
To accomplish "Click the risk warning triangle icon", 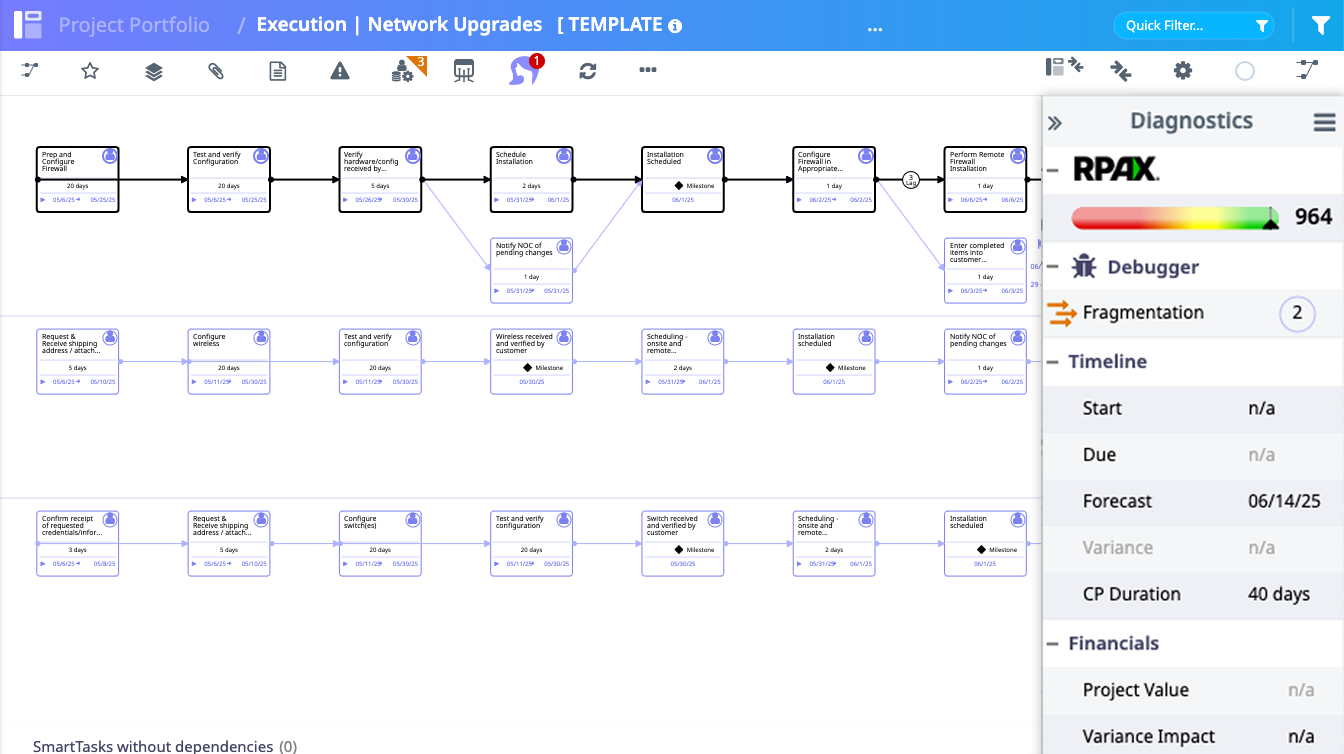I will pyautogui.click(x=338, y=70).
